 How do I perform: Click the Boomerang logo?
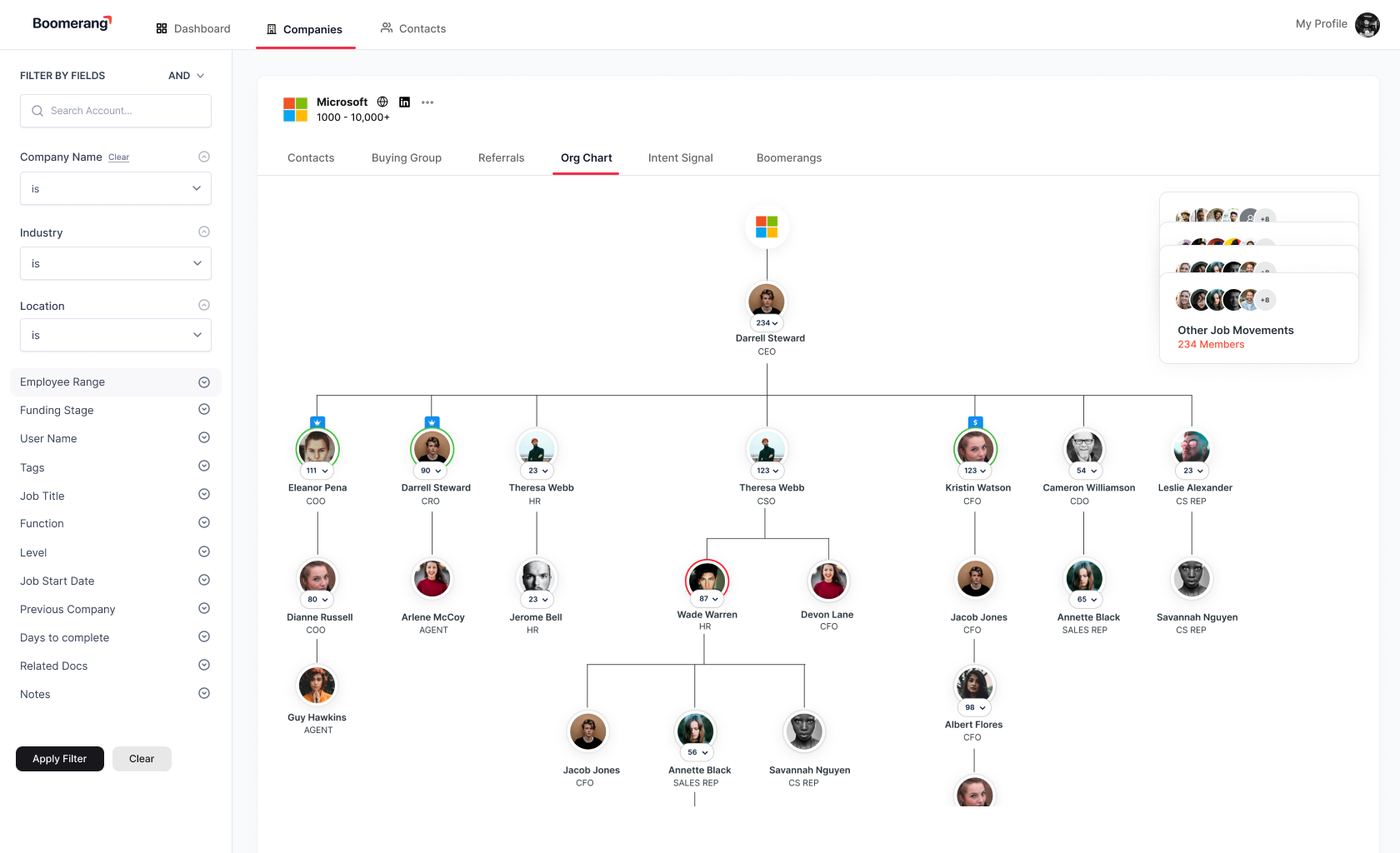click(x=72, y=23)
